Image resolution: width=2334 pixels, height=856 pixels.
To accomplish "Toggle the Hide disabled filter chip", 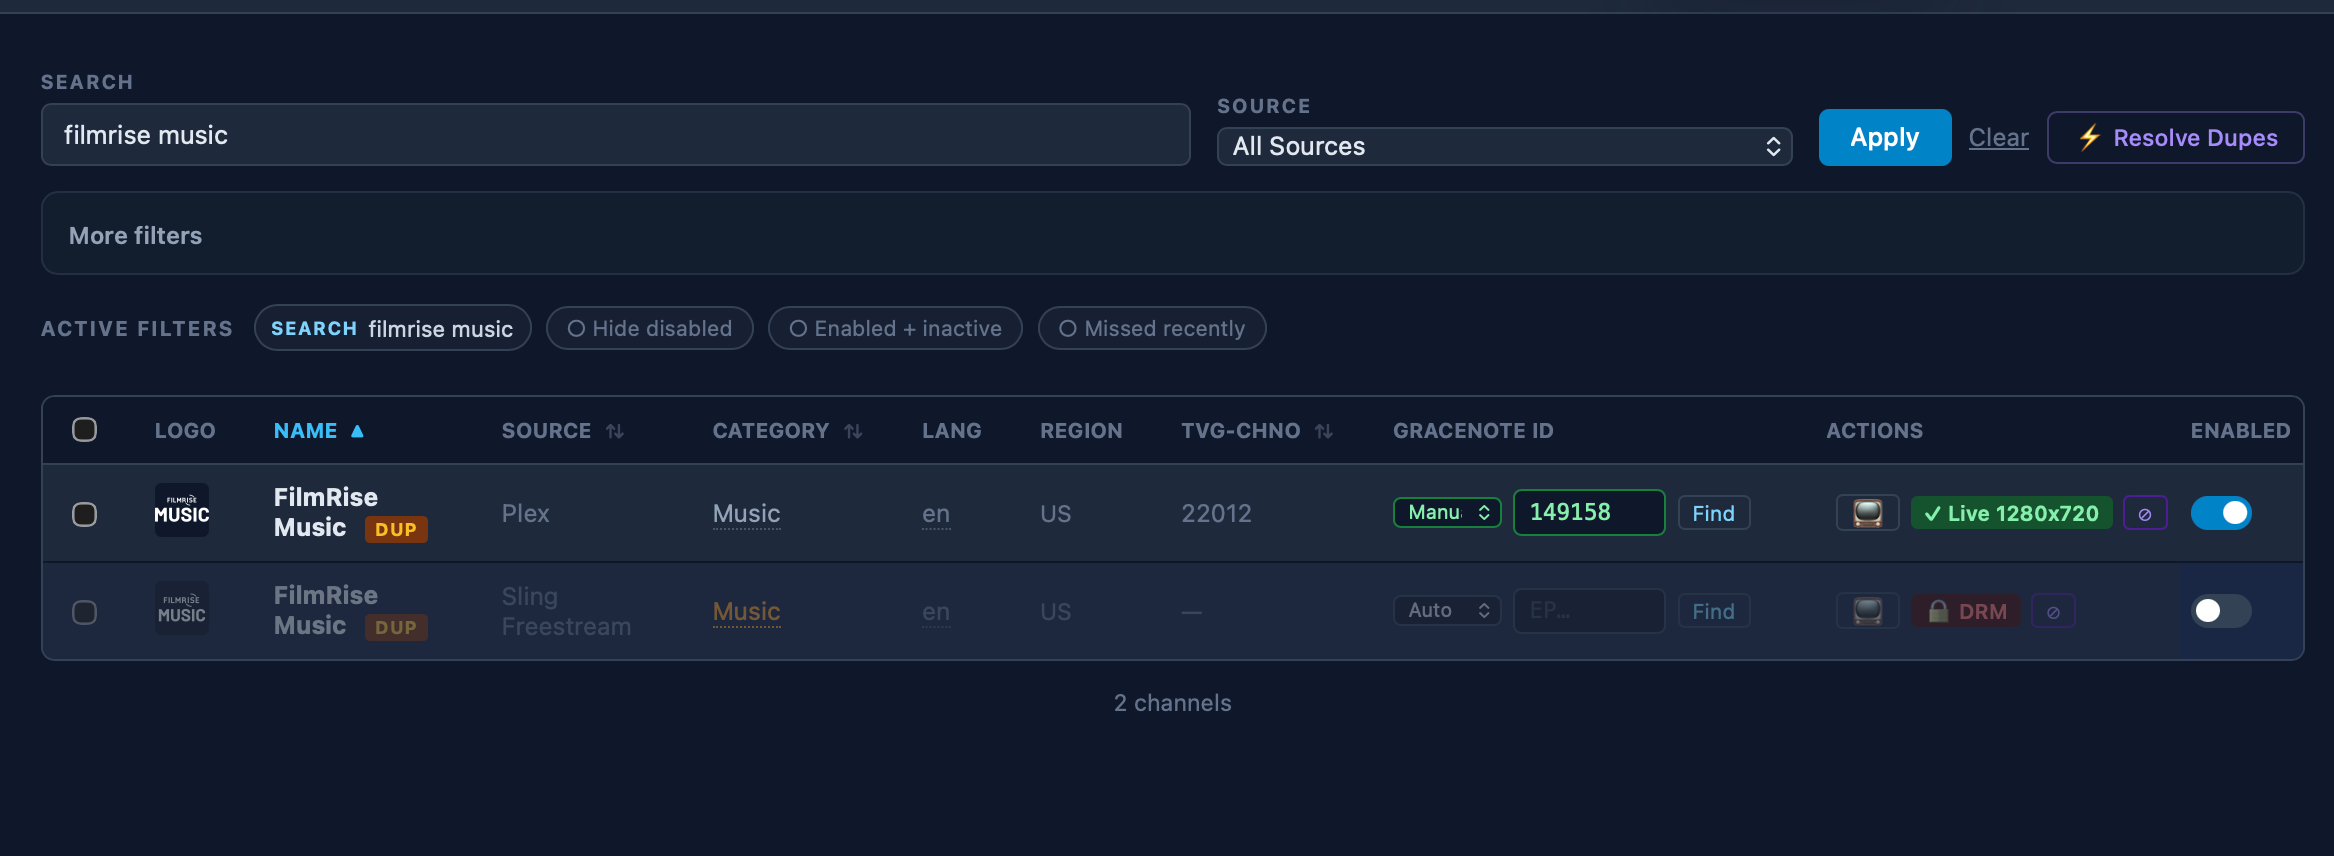I will tap(650, 329).
